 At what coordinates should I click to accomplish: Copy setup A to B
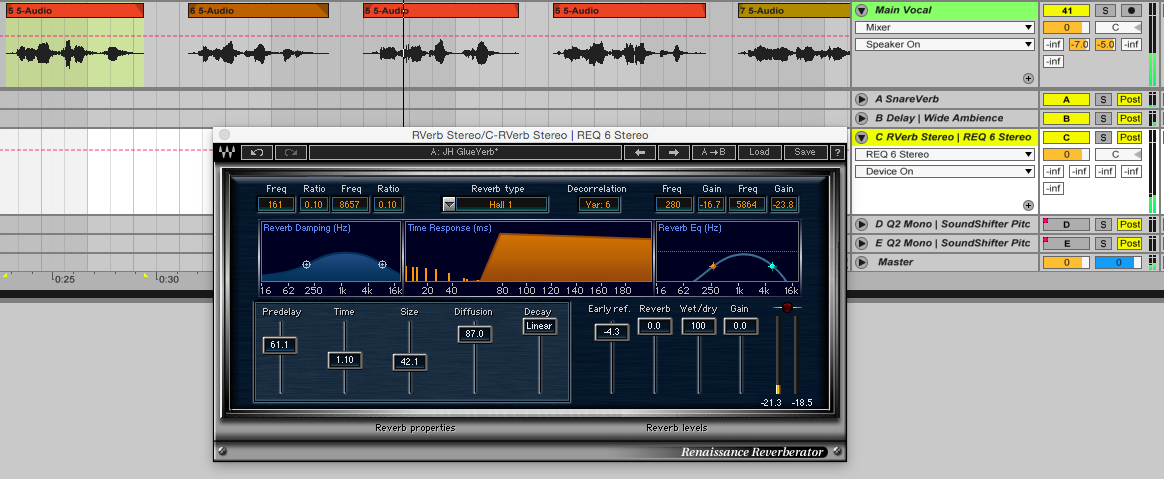click(713, 152)
